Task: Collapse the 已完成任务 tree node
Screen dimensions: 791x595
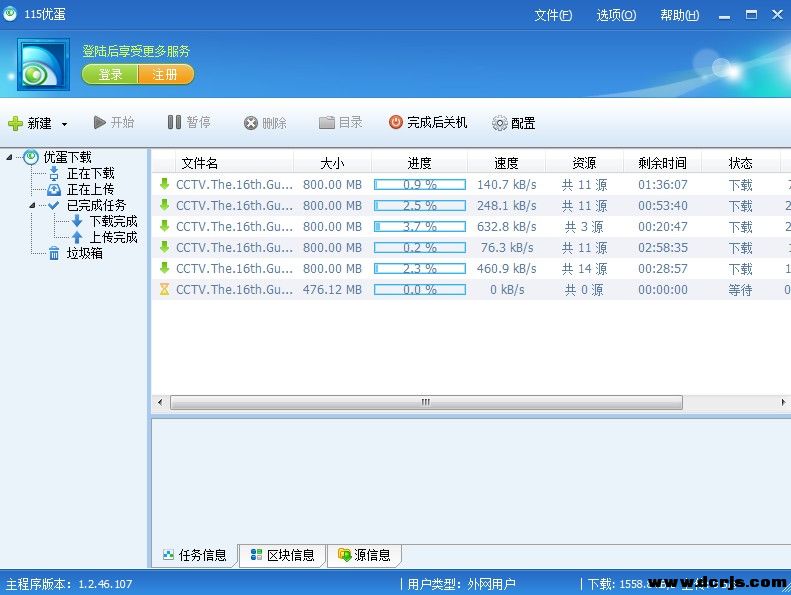Action: pos(31,205)
